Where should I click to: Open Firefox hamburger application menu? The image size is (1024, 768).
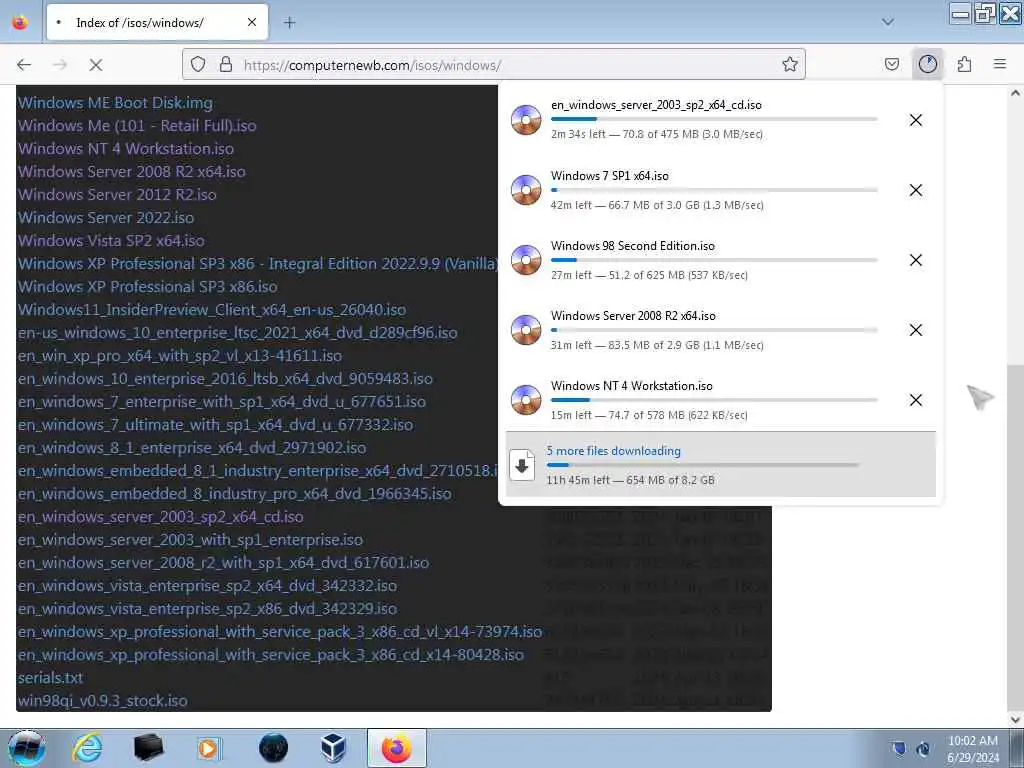pos(999,64)
